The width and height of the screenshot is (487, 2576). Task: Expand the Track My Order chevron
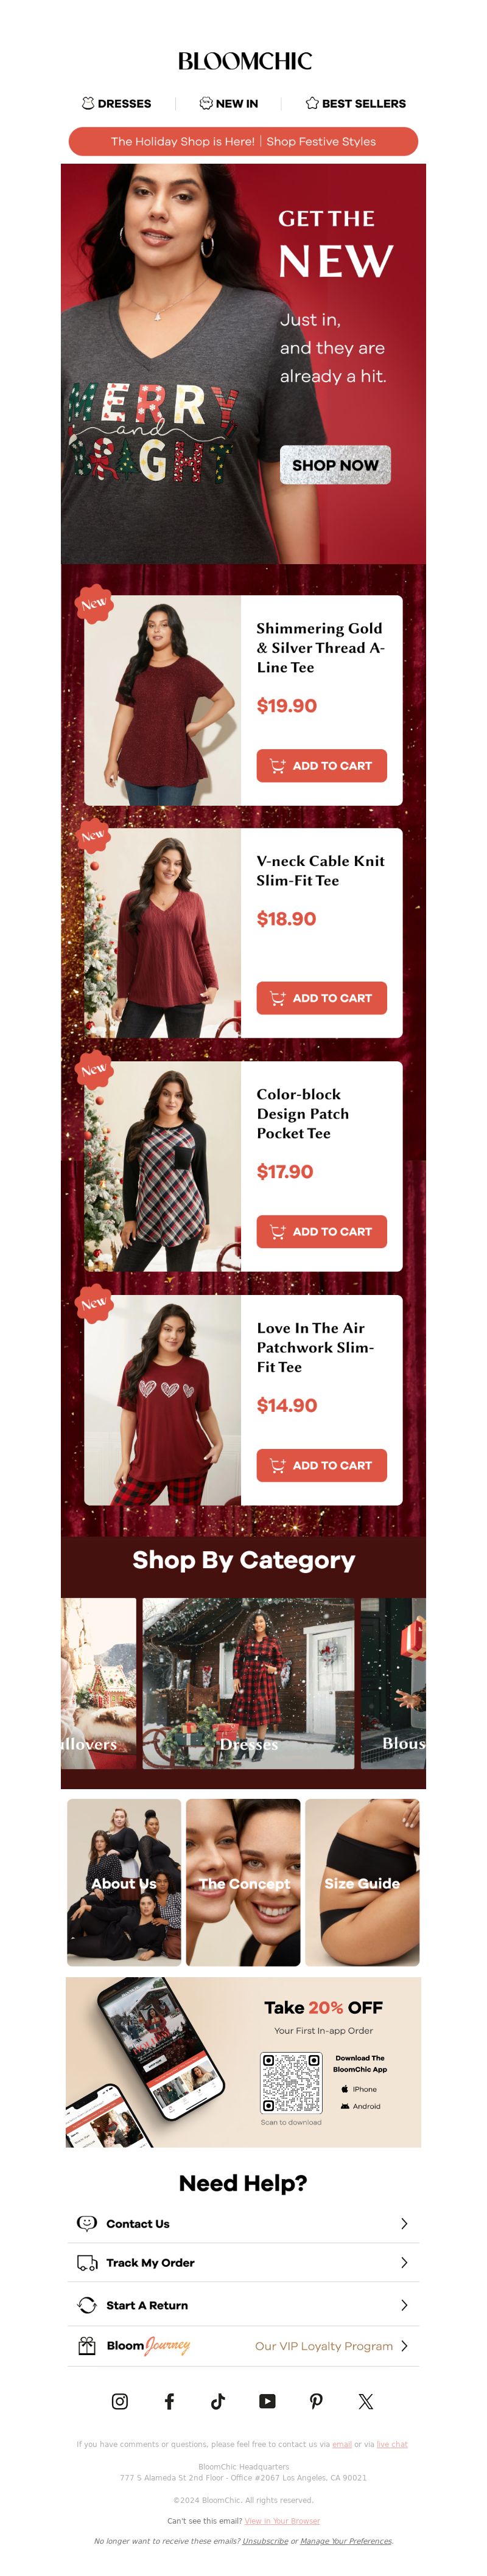click(404, 2262)
